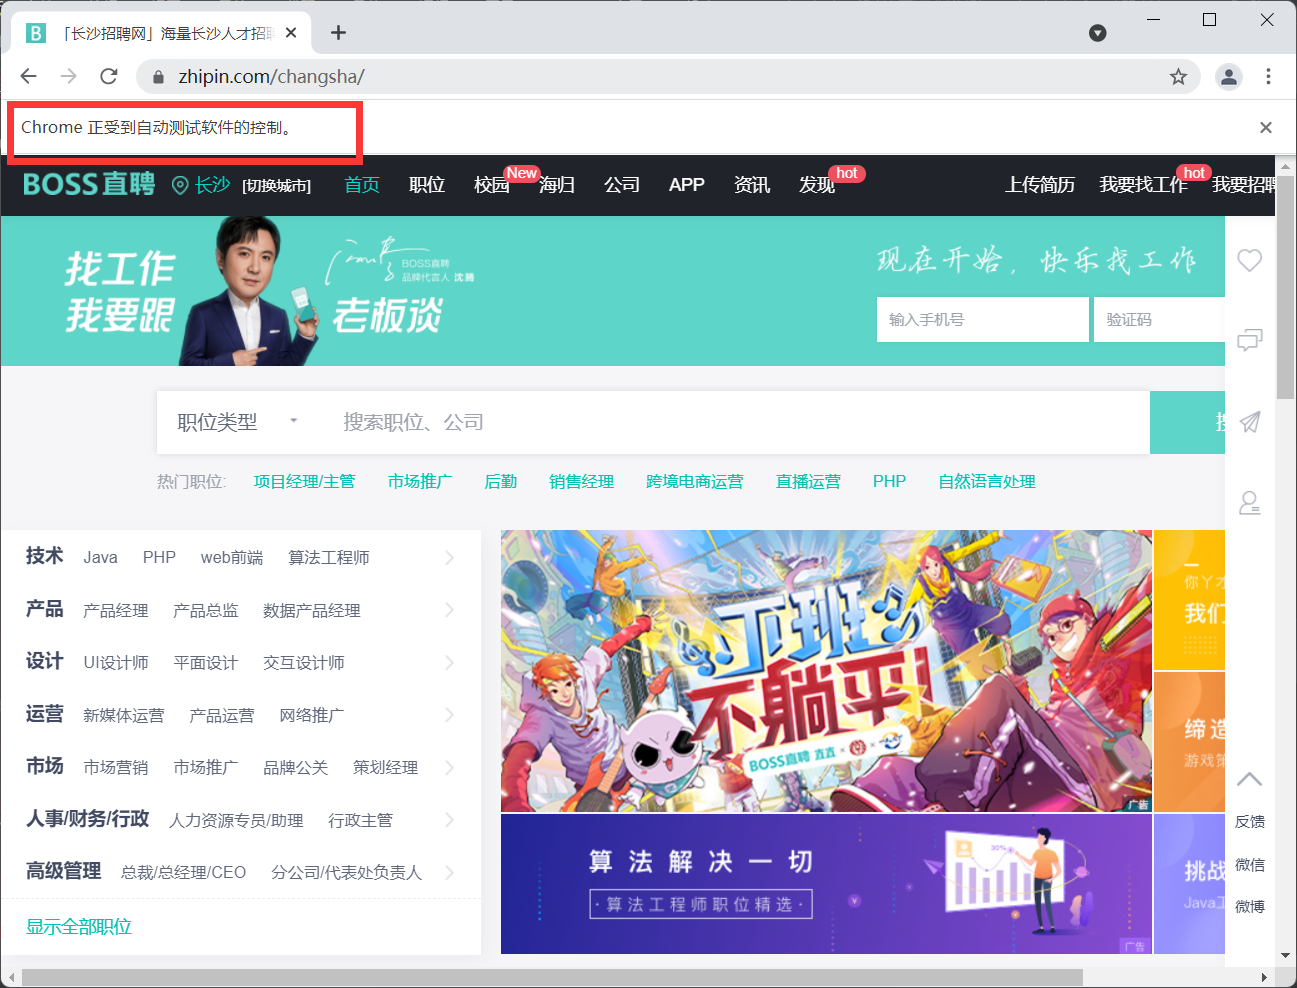The height and width of the screenshot is (988, 1297).
Task: Click the paper plane icon in sidebar
Action: (1249, 422)
